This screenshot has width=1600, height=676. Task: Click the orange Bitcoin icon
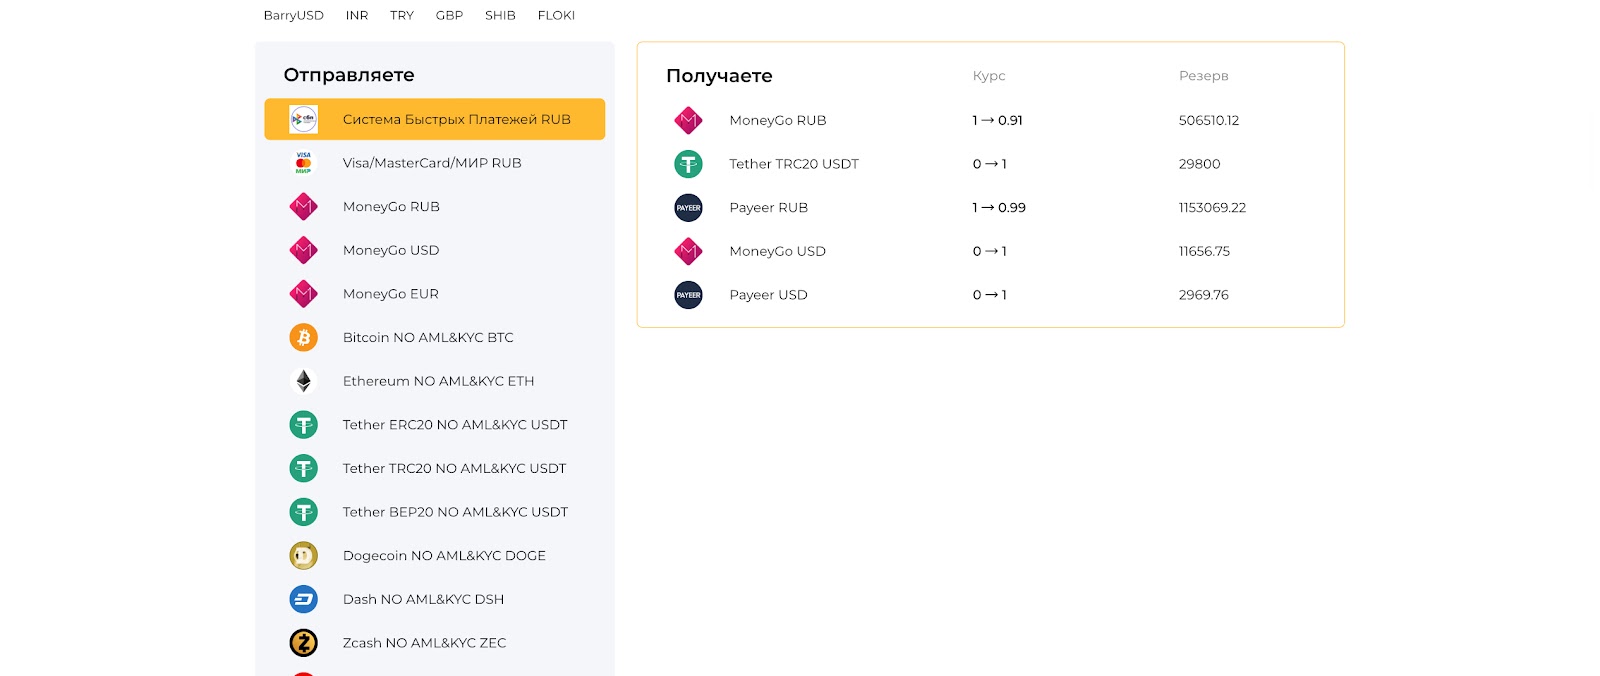tap(303, 338)
